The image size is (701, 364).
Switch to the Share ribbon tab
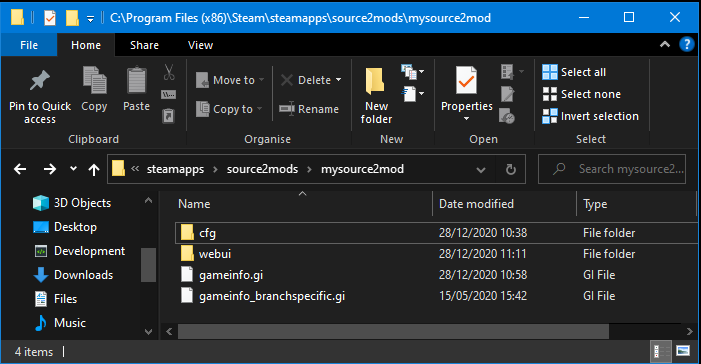click(144, 45)
